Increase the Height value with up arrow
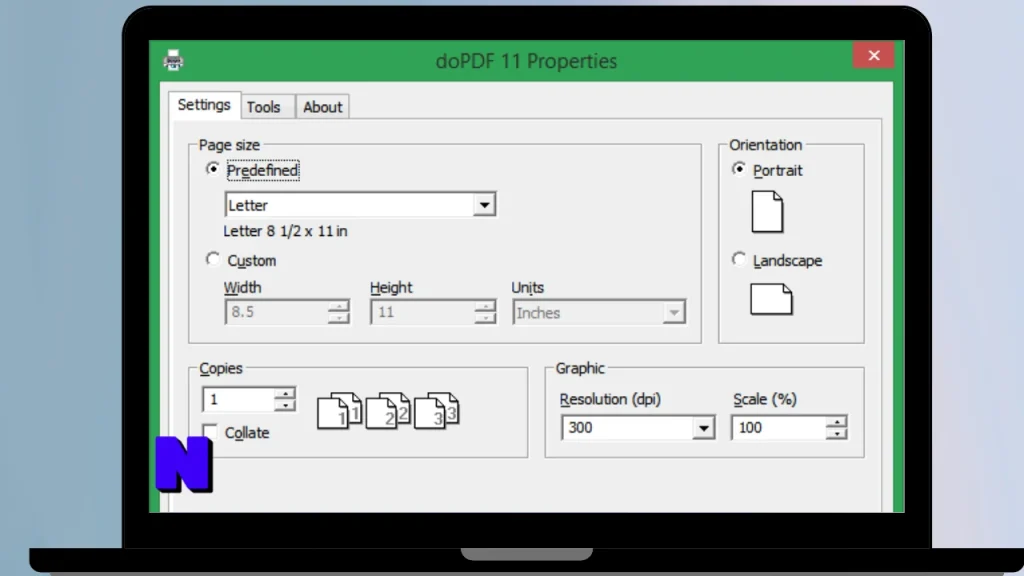Image resolution: width=1024 pixels, height=576 pixels. pos(485,306)
